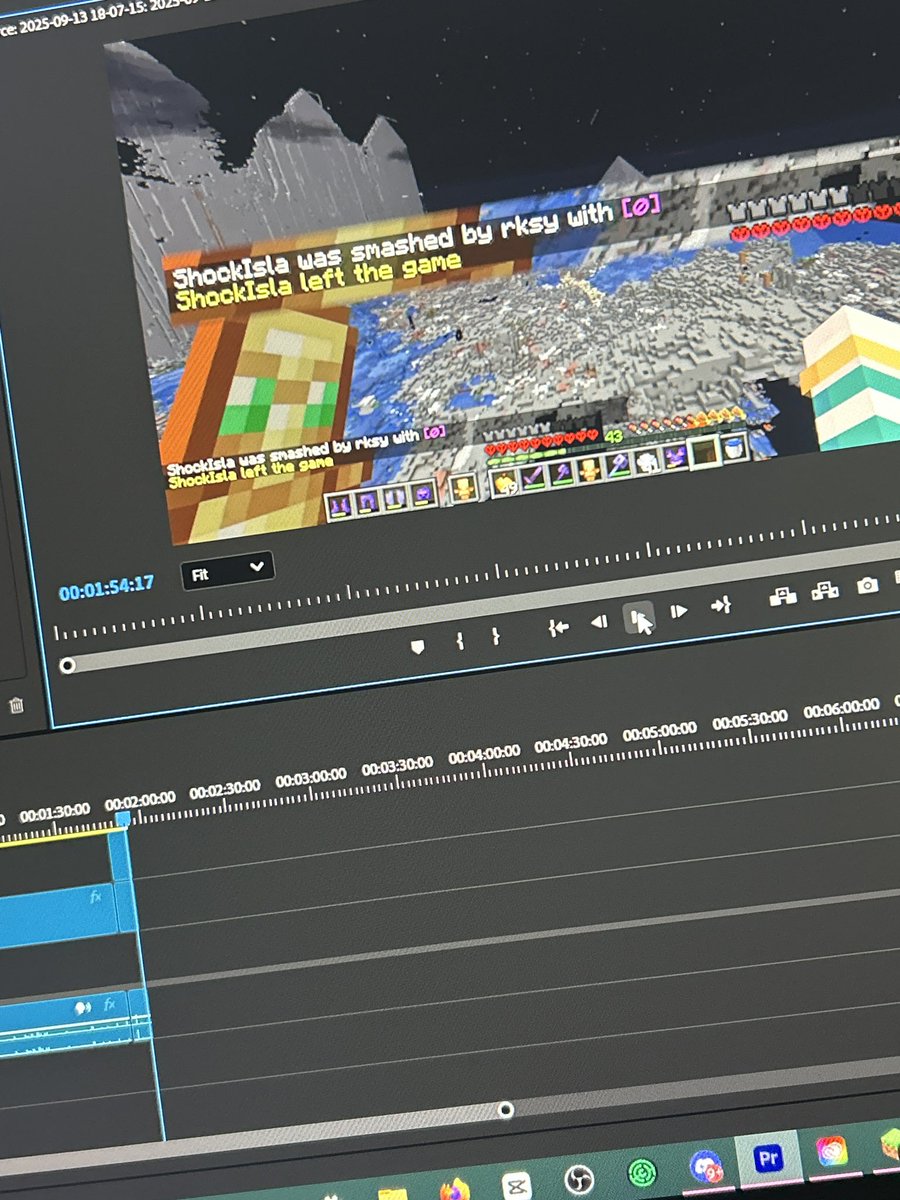
Task: Open Firefox from the taskbar
Action: (x=455, y=1191)
